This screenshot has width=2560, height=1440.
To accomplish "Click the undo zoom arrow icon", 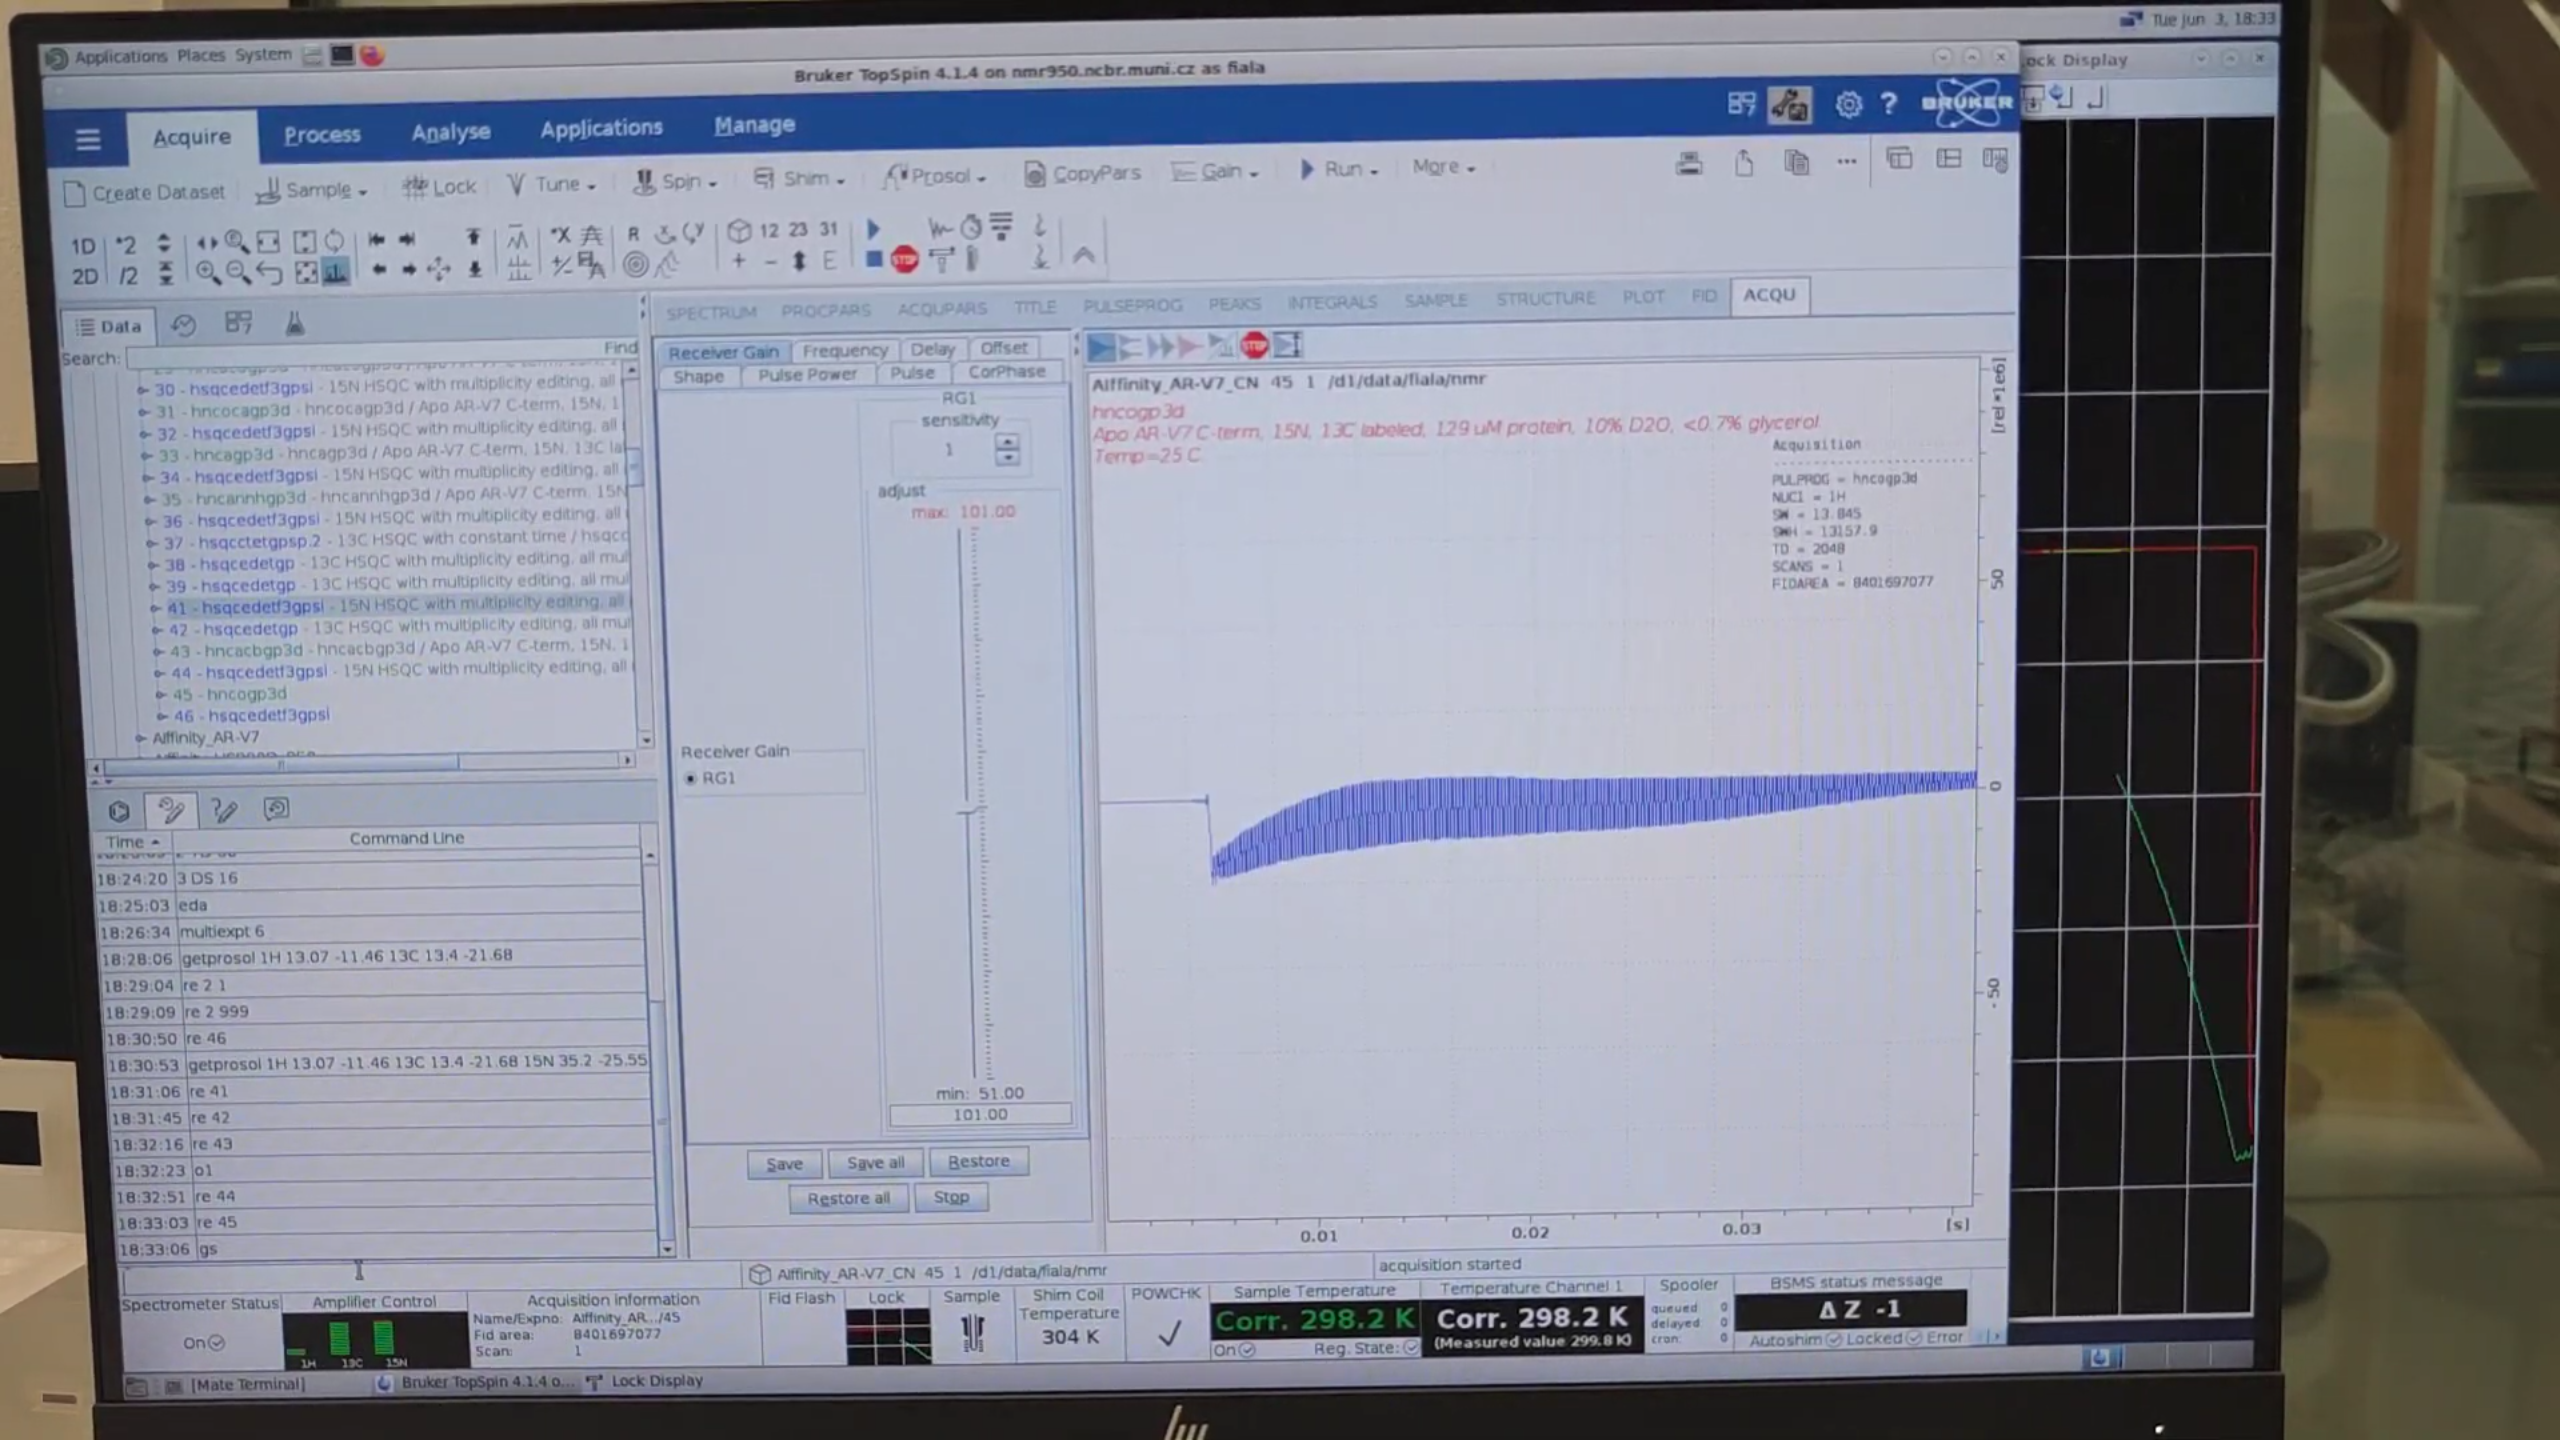I will pos(269,272).
